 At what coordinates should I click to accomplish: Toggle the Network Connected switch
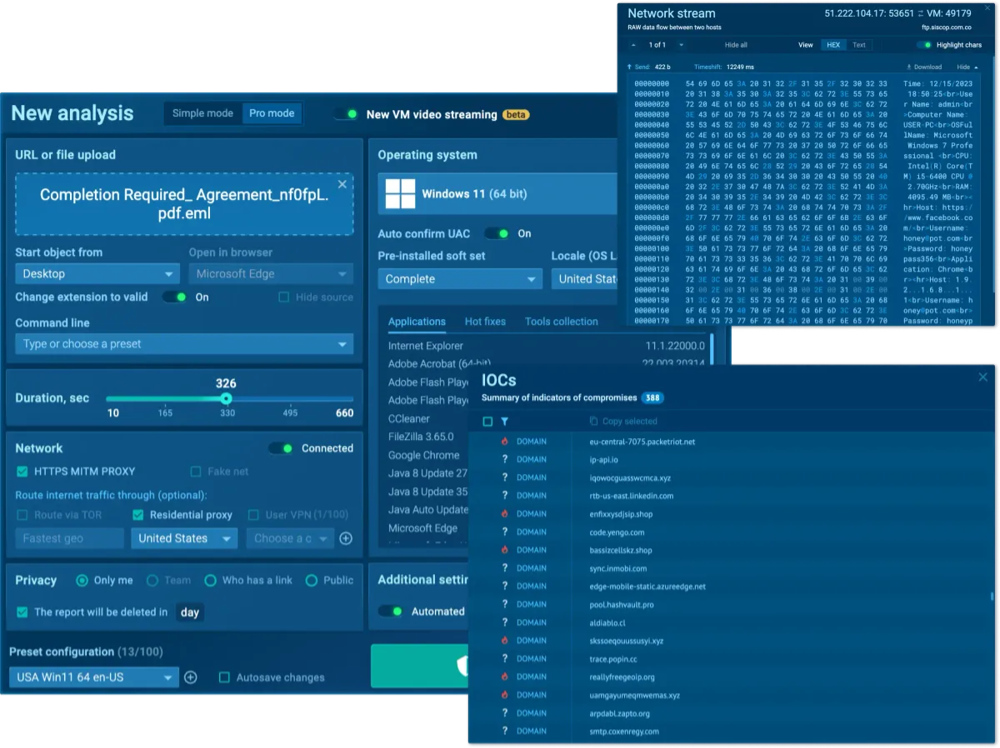coord(281,448)
